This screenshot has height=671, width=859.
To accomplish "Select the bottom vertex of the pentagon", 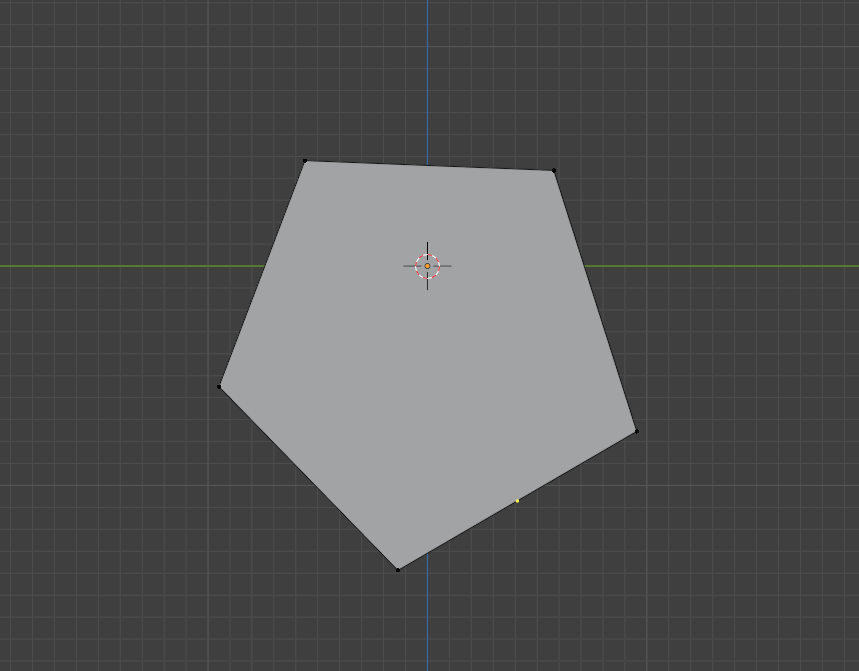I will pos(398,570).
